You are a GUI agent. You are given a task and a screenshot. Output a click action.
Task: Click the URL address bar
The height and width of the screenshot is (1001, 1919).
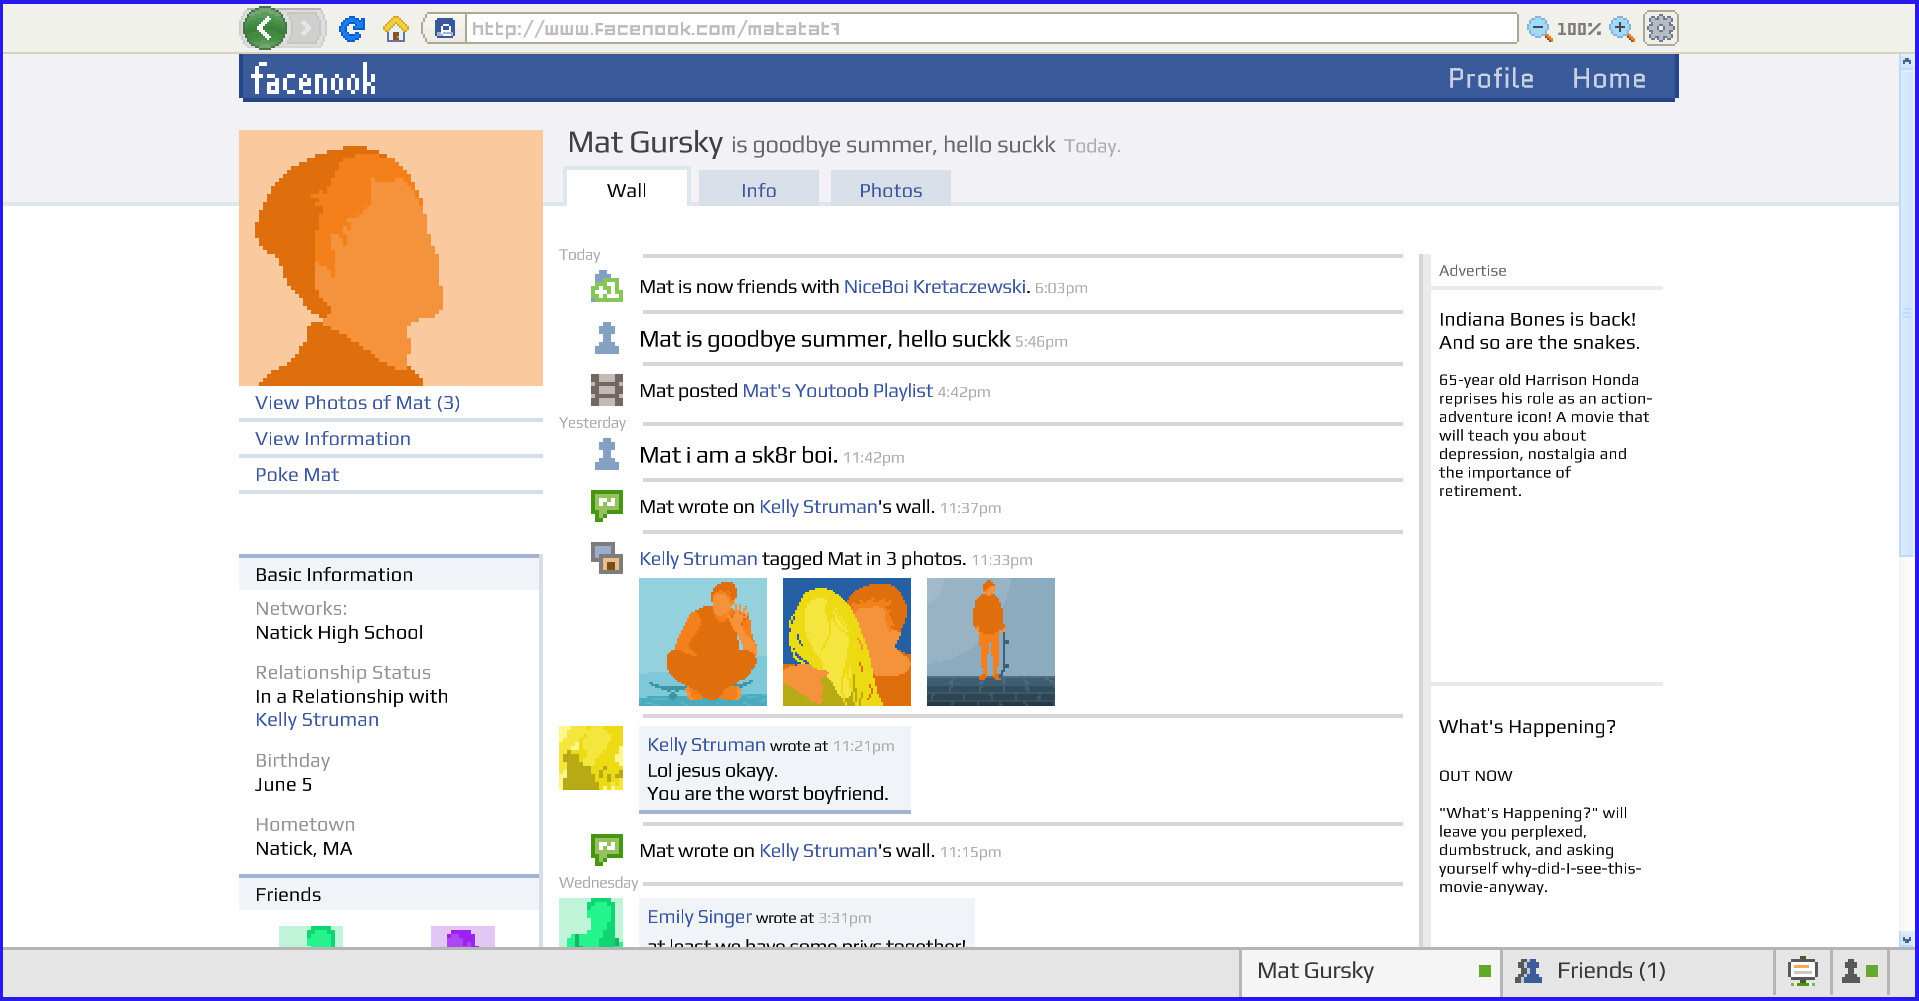tap(990, 29)
